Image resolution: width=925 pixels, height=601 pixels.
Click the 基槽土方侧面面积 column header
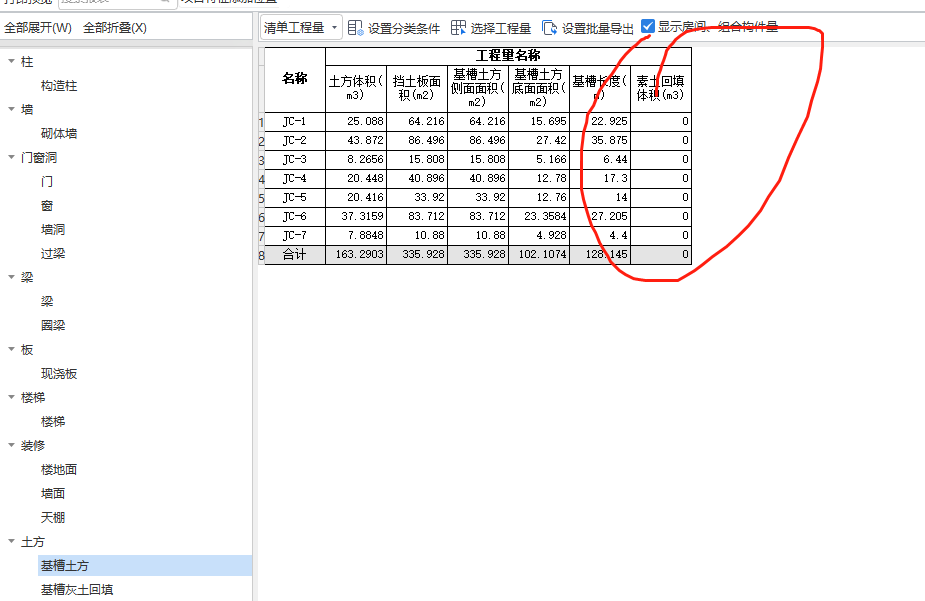point(478,88)
